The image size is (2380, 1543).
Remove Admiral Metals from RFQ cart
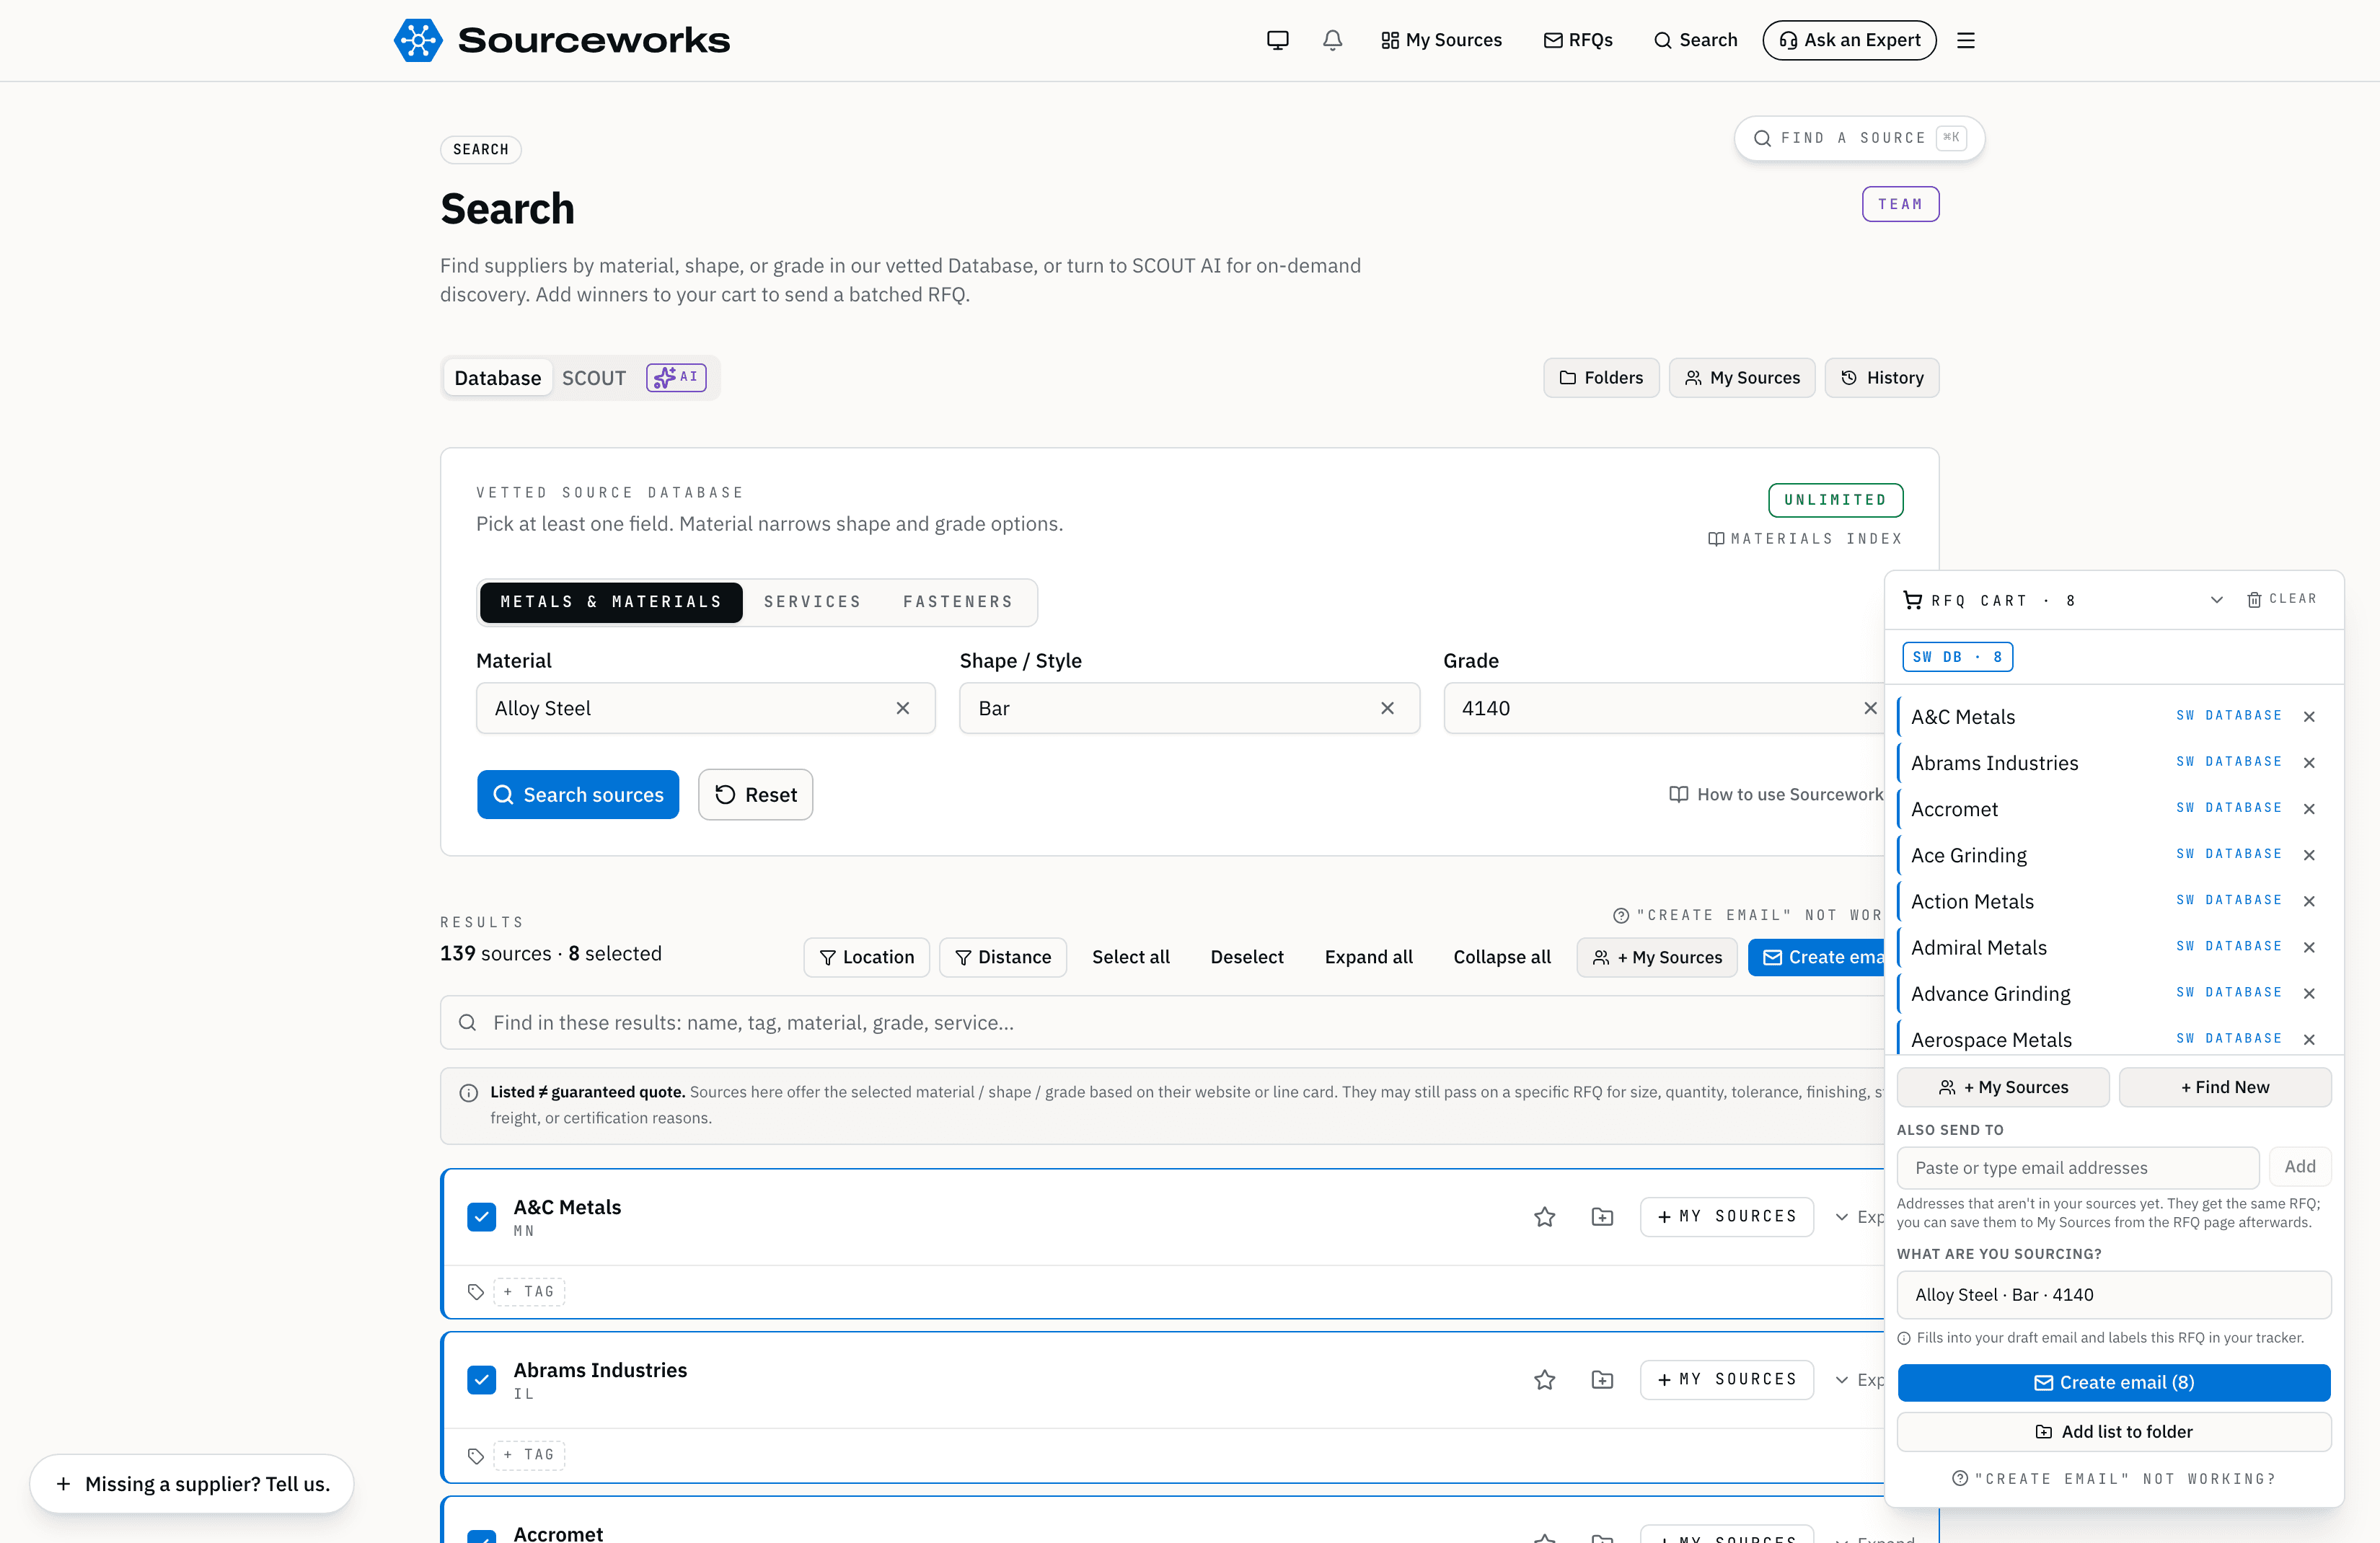coord(2308,947)
